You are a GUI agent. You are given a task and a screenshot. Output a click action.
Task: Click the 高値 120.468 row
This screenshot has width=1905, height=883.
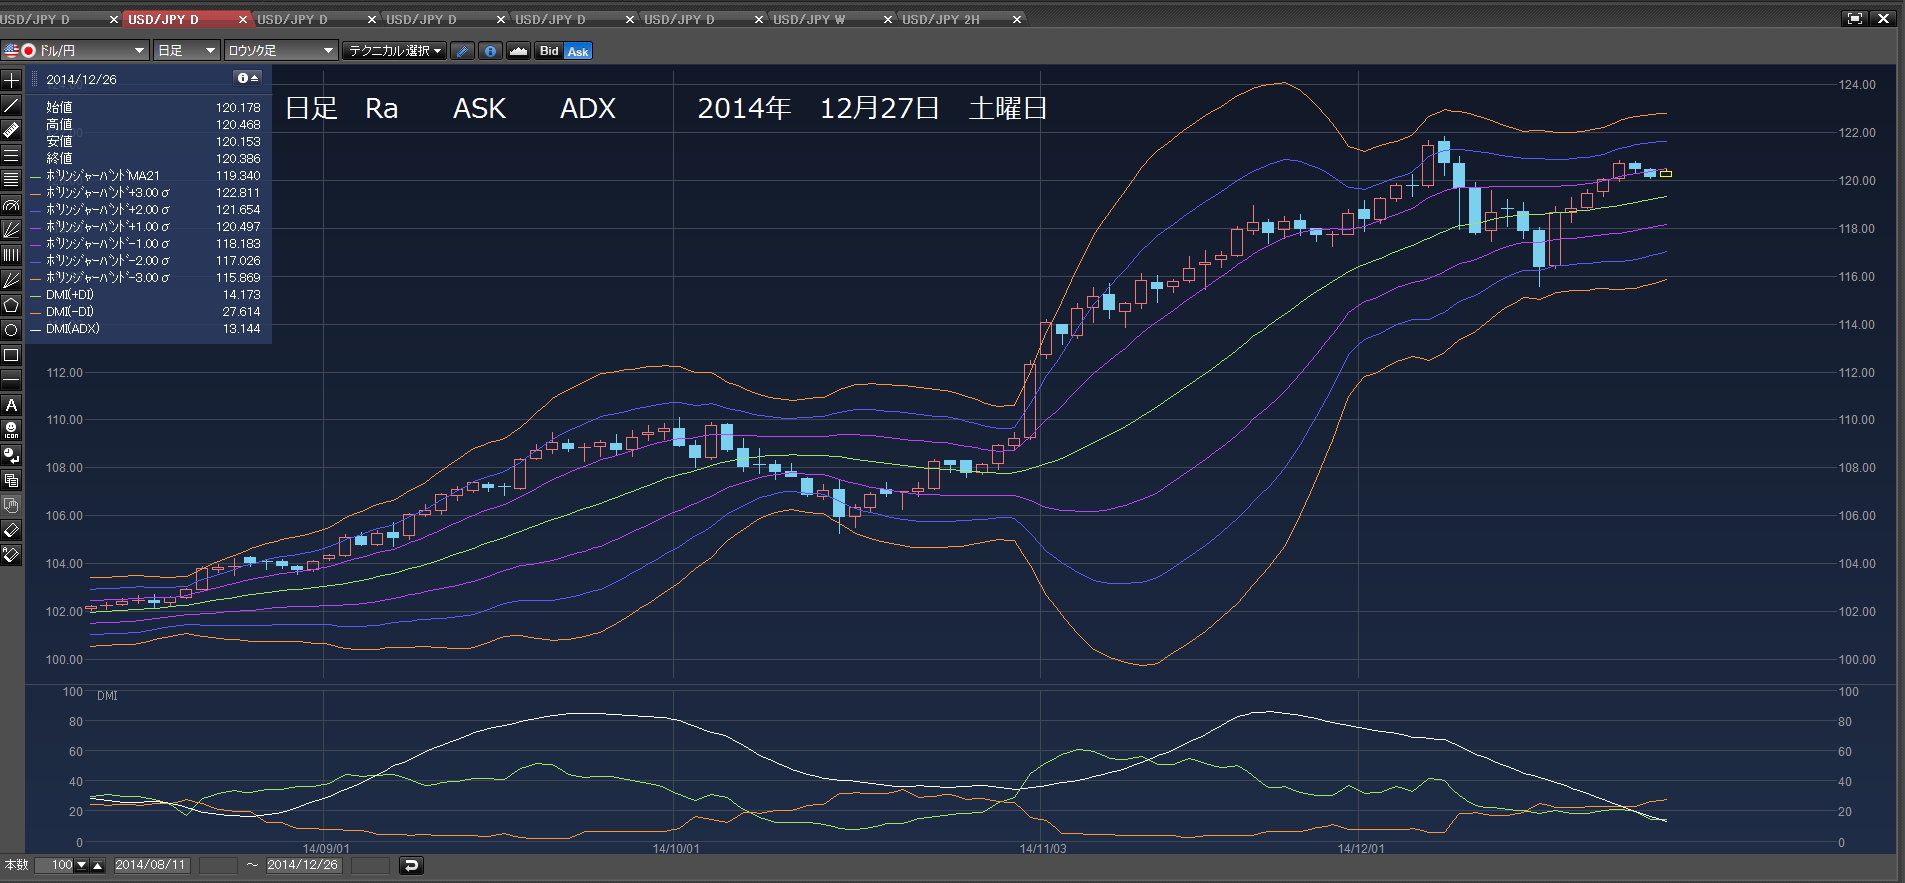click(152, 124)
